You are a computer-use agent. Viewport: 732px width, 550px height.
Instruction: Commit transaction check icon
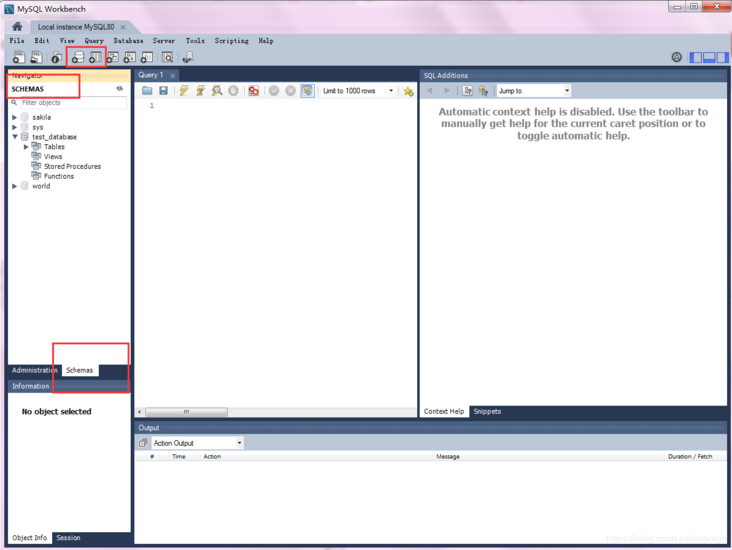tap(274, 91)
